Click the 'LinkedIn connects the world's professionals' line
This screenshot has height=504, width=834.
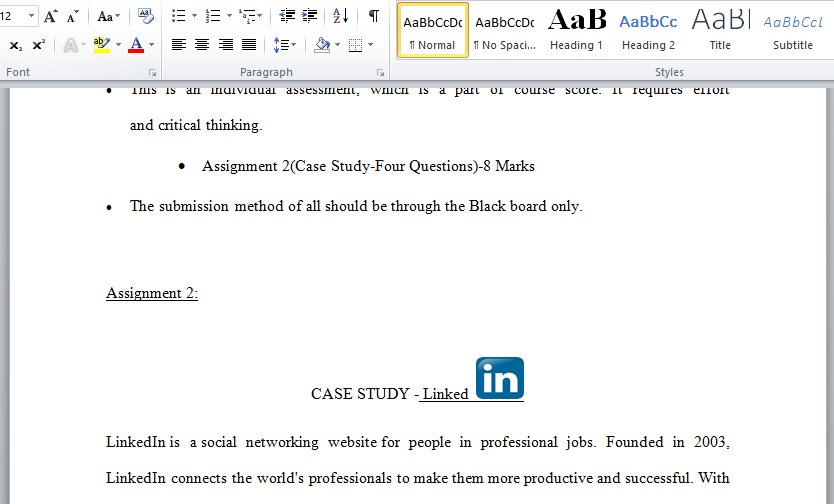tap(418, 478)
